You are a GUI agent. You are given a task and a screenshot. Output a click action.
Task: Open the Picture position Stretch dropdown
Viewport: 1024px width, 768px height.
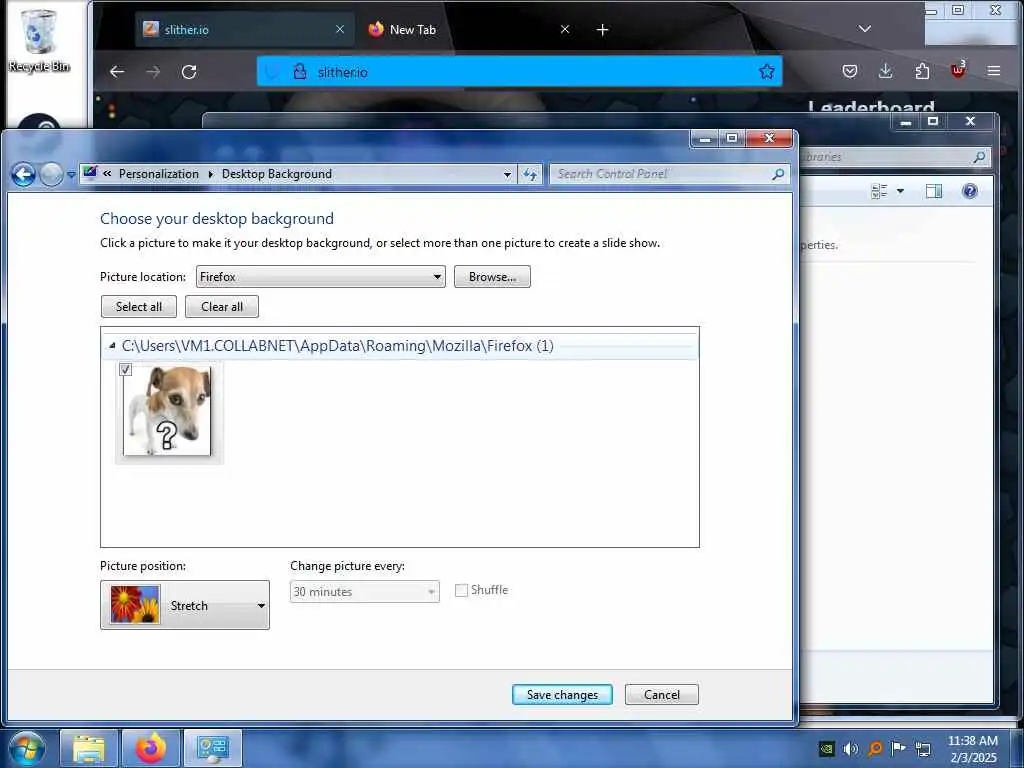[x=185, y=605]
